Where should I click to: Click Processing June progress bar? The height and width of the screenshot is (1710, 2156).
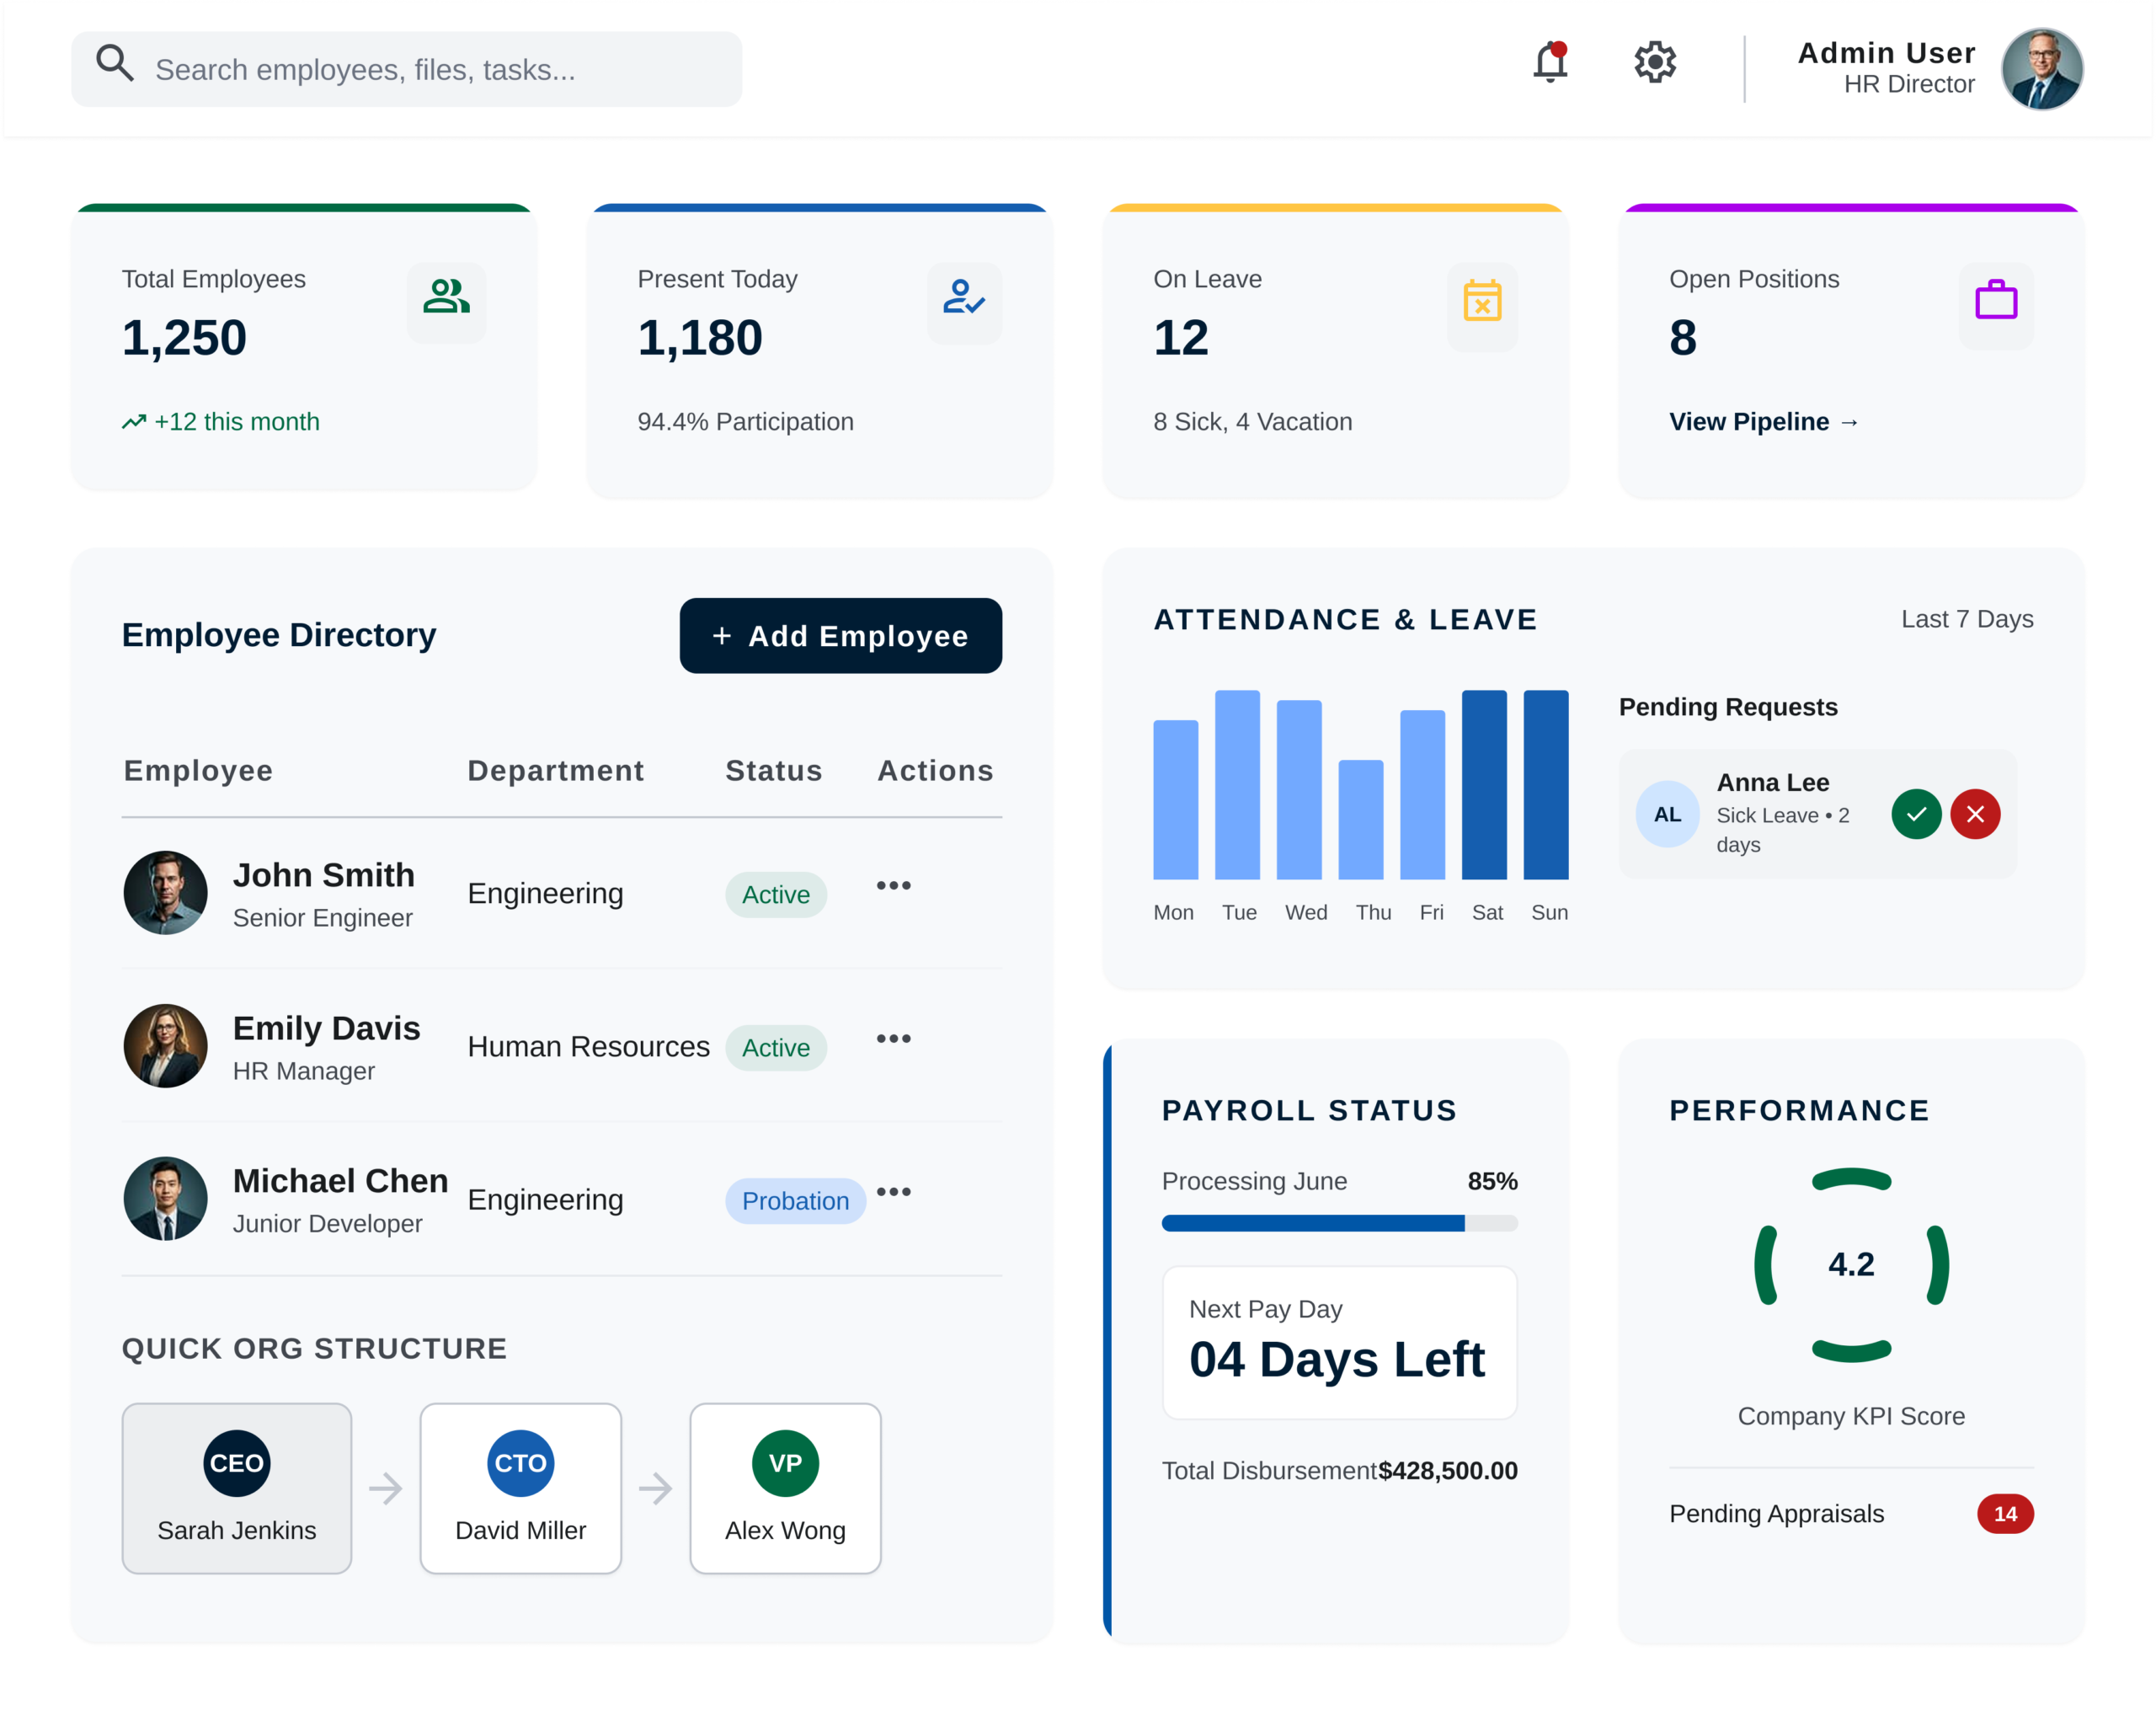coord(1340,1223)
